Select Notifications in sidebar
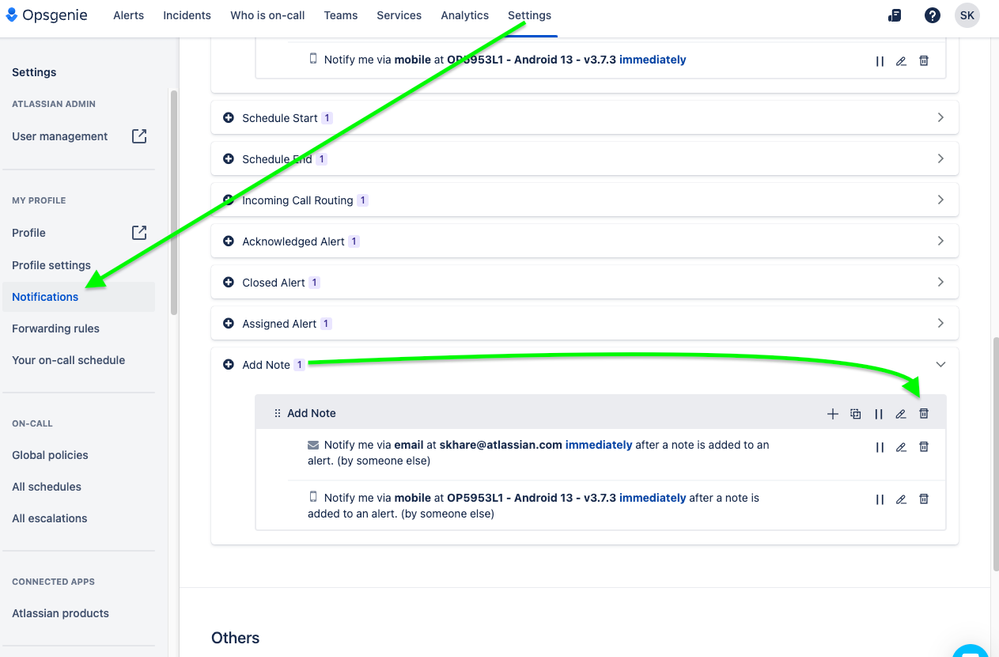The width and height of the screenshot is (999, 657). [x=78, y=297]
